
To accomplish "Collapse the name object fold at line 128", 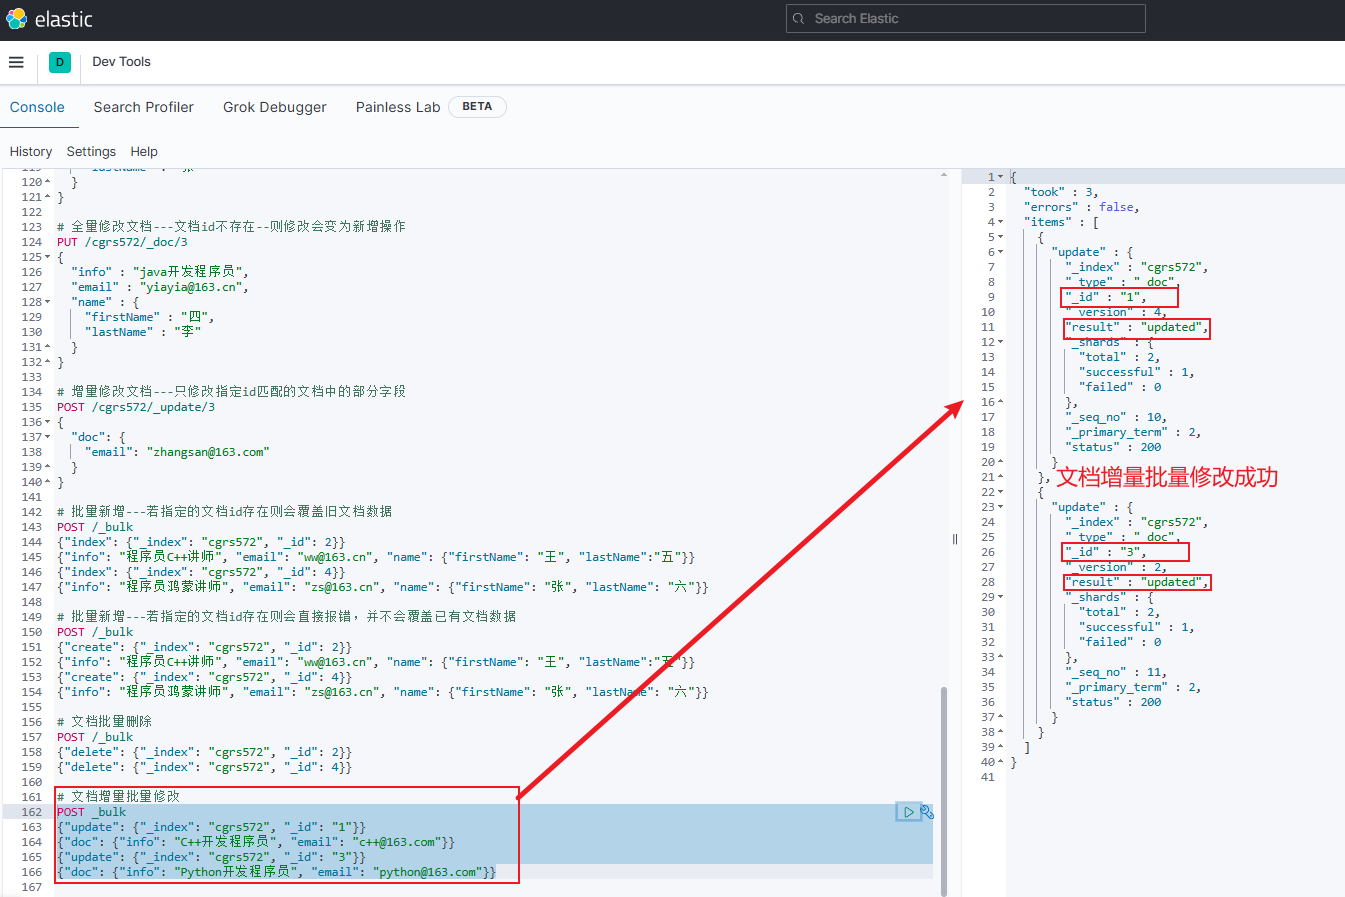I will [47, 302].
